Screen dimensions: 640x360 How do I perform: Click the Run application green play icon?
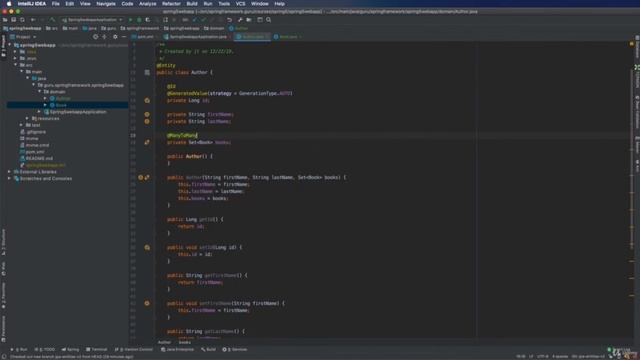(130, 20)
